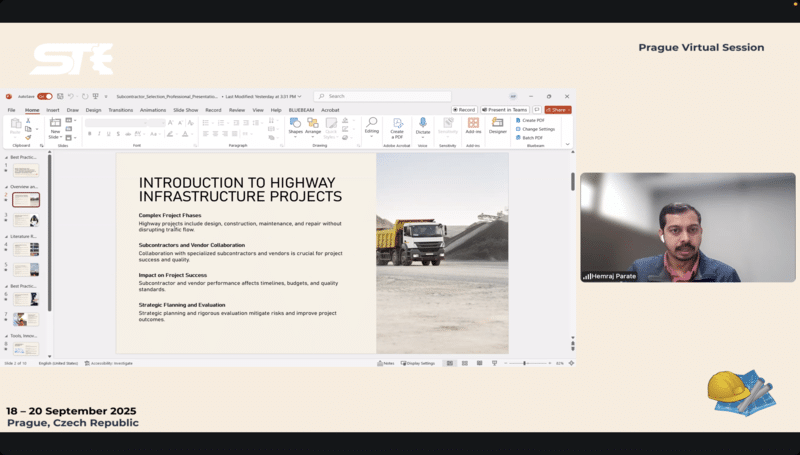This screenshot has height=455, width=800.
Task: Click the Add-ins icon
Action: [473, 124]
